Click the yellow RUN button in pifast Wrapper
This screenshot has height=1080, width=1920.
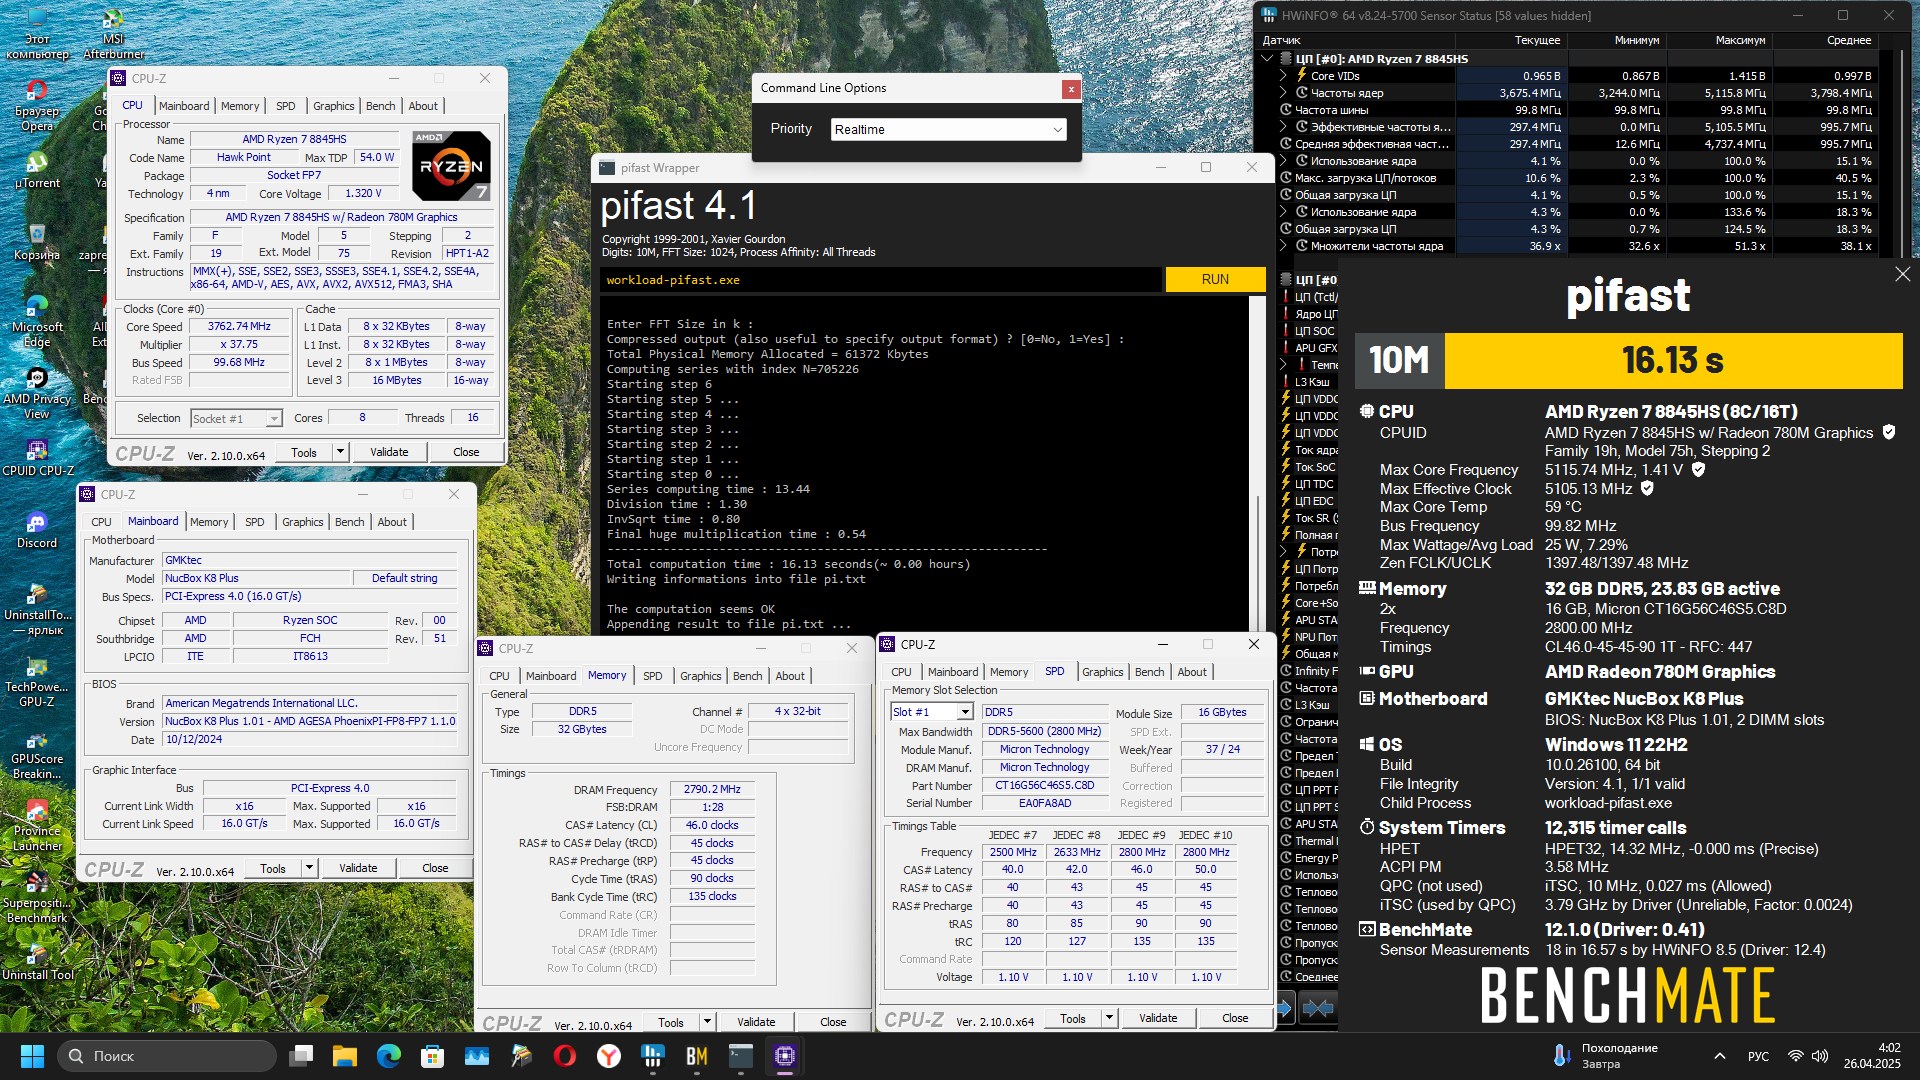click(x=1215, y=279)
